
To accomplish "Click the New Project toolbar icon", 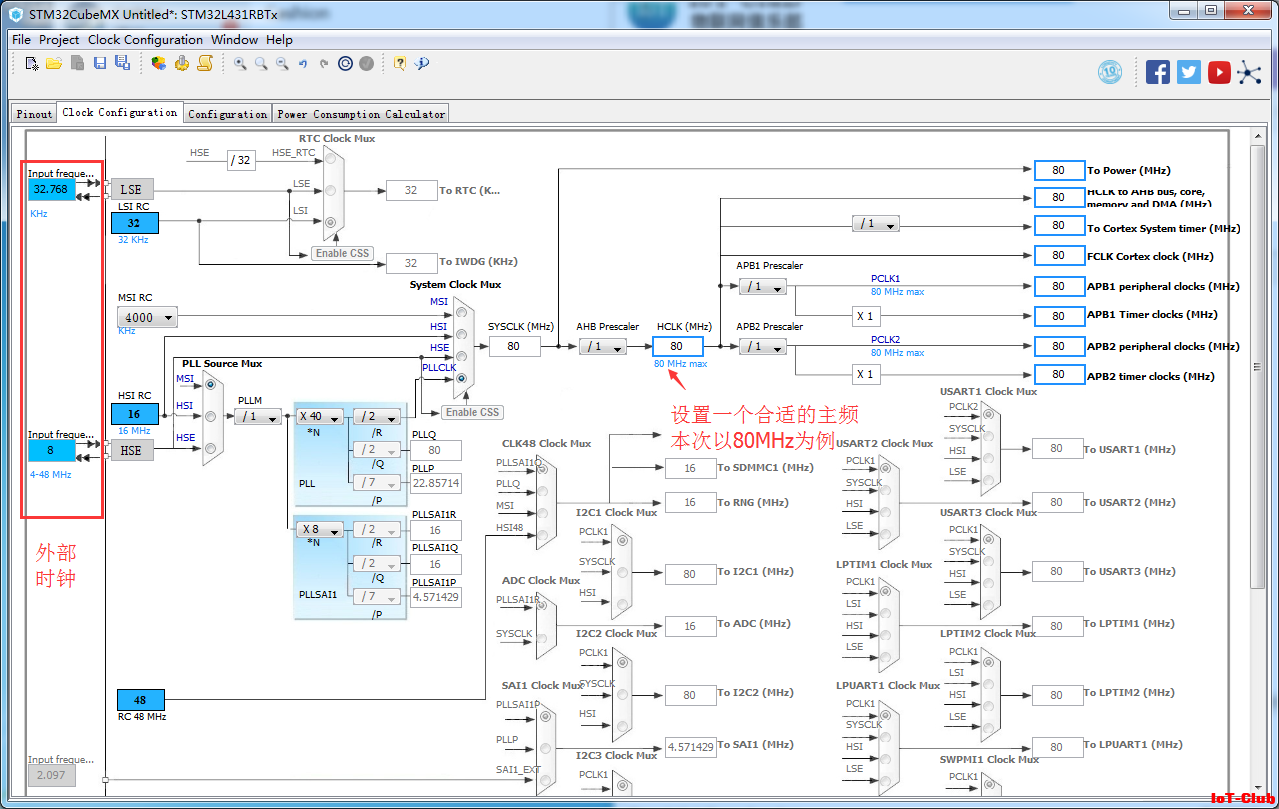I will (x=32, y=63).
